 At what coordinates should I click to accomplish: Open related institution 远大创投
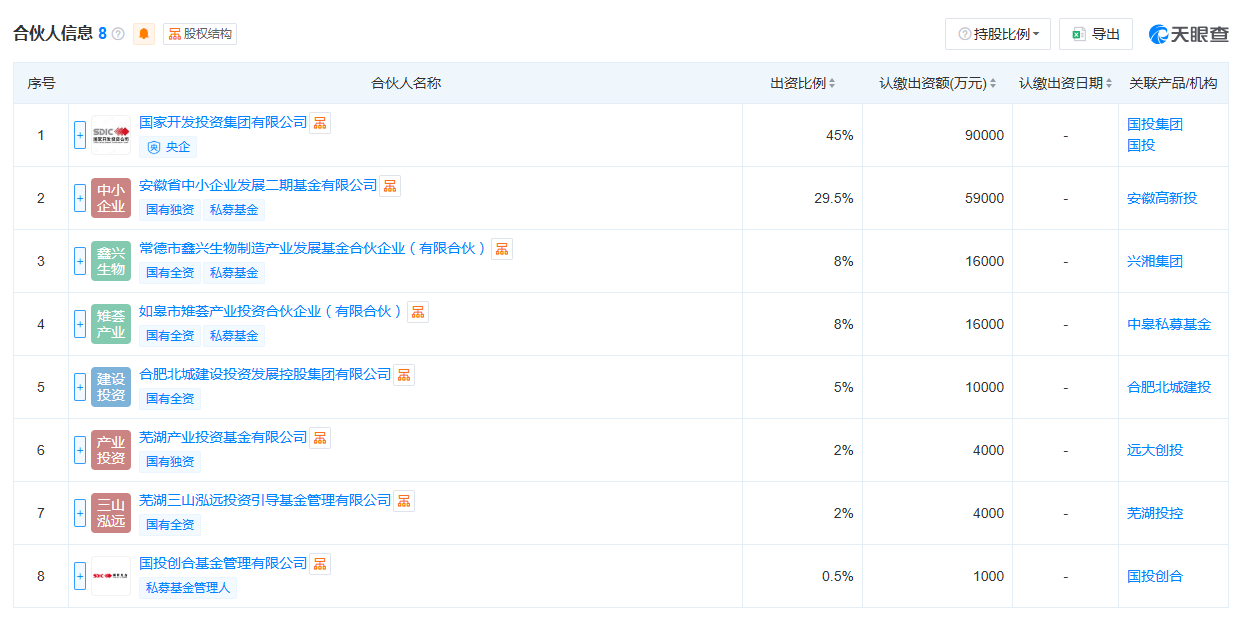[1155, 450]
